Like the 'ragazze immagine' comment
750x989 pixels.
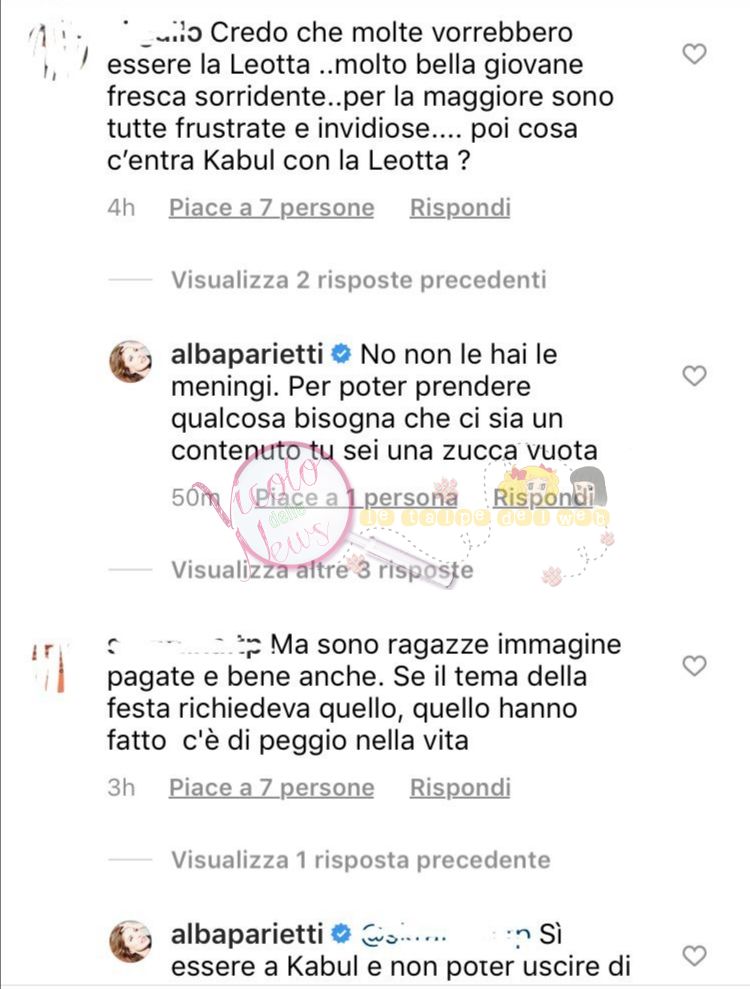click(x=694, y=665)
